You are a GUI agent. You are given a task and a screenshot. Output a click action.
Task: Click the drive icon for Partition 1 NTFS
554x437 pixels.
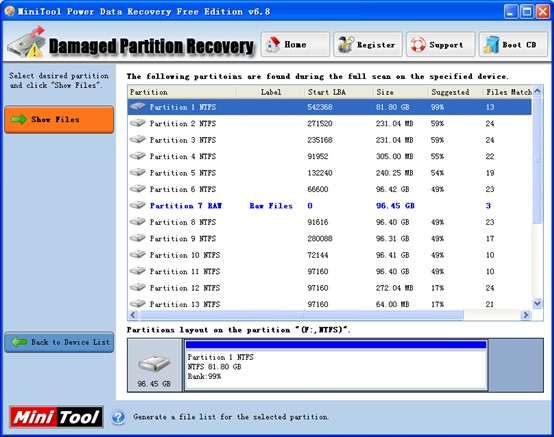[137, 106]
